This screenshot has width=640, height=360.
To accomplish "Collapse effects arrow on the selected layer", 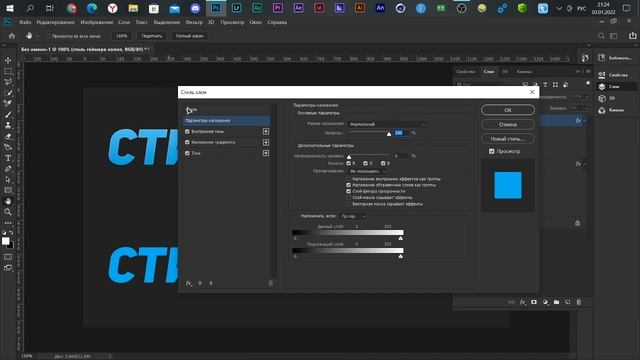I will [x=585, y=121].
